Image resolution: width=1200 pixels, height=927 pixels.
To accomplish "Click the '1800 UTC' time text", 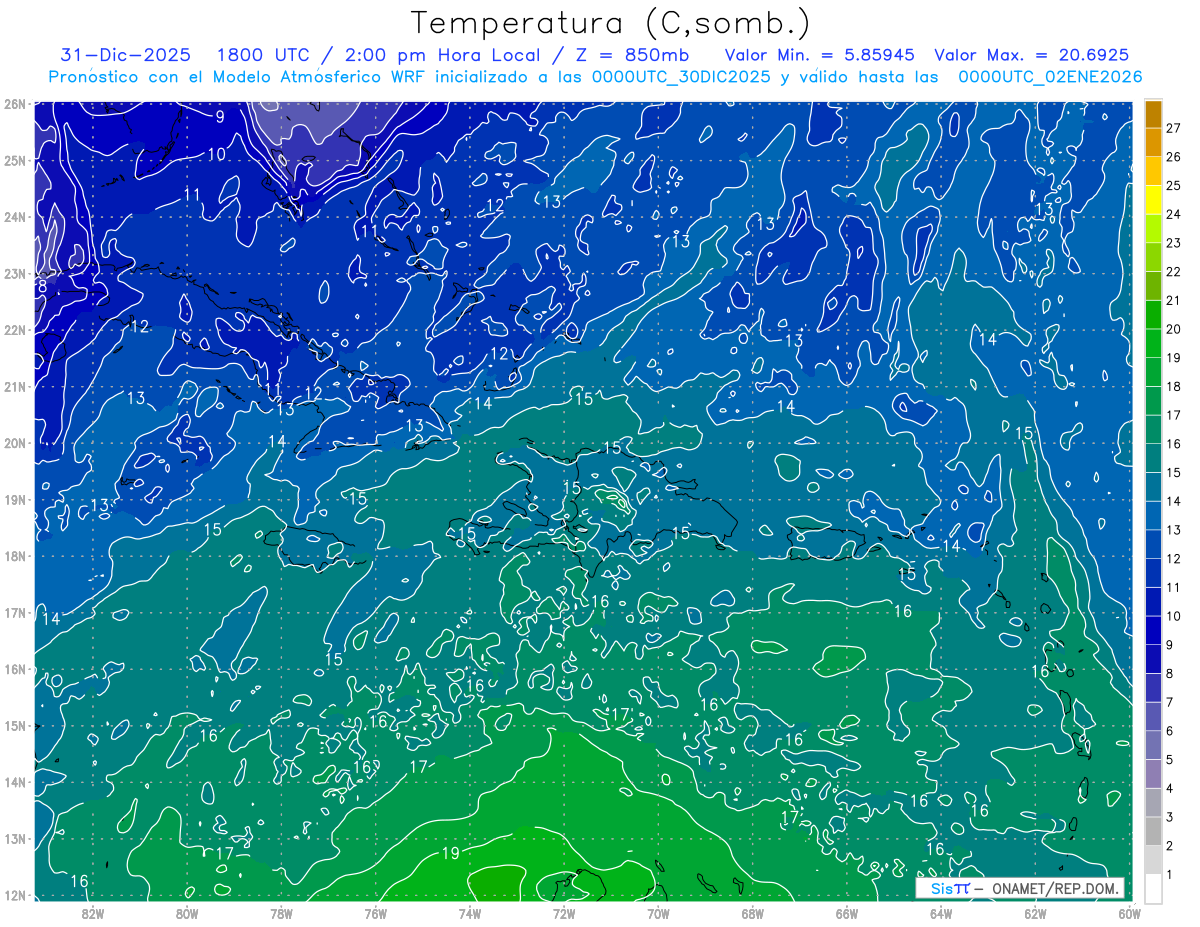I will [265, 55].
